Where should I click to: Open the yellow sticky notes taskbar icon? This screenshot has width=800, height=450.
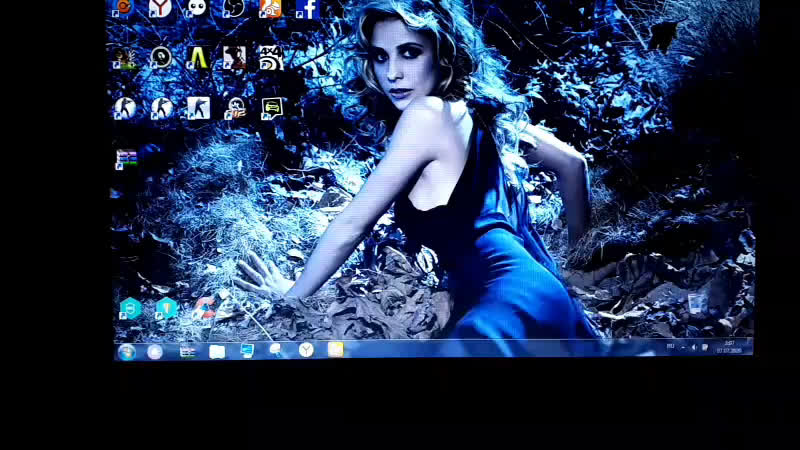point(335,349)
